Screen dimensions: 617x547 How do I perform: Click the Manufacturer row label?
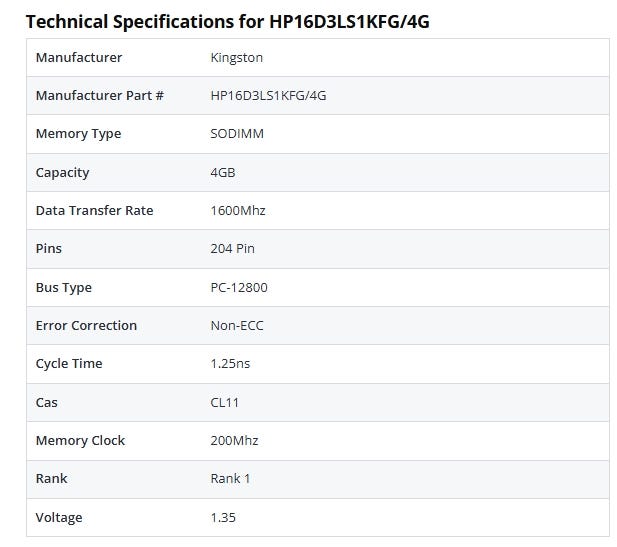79,57
